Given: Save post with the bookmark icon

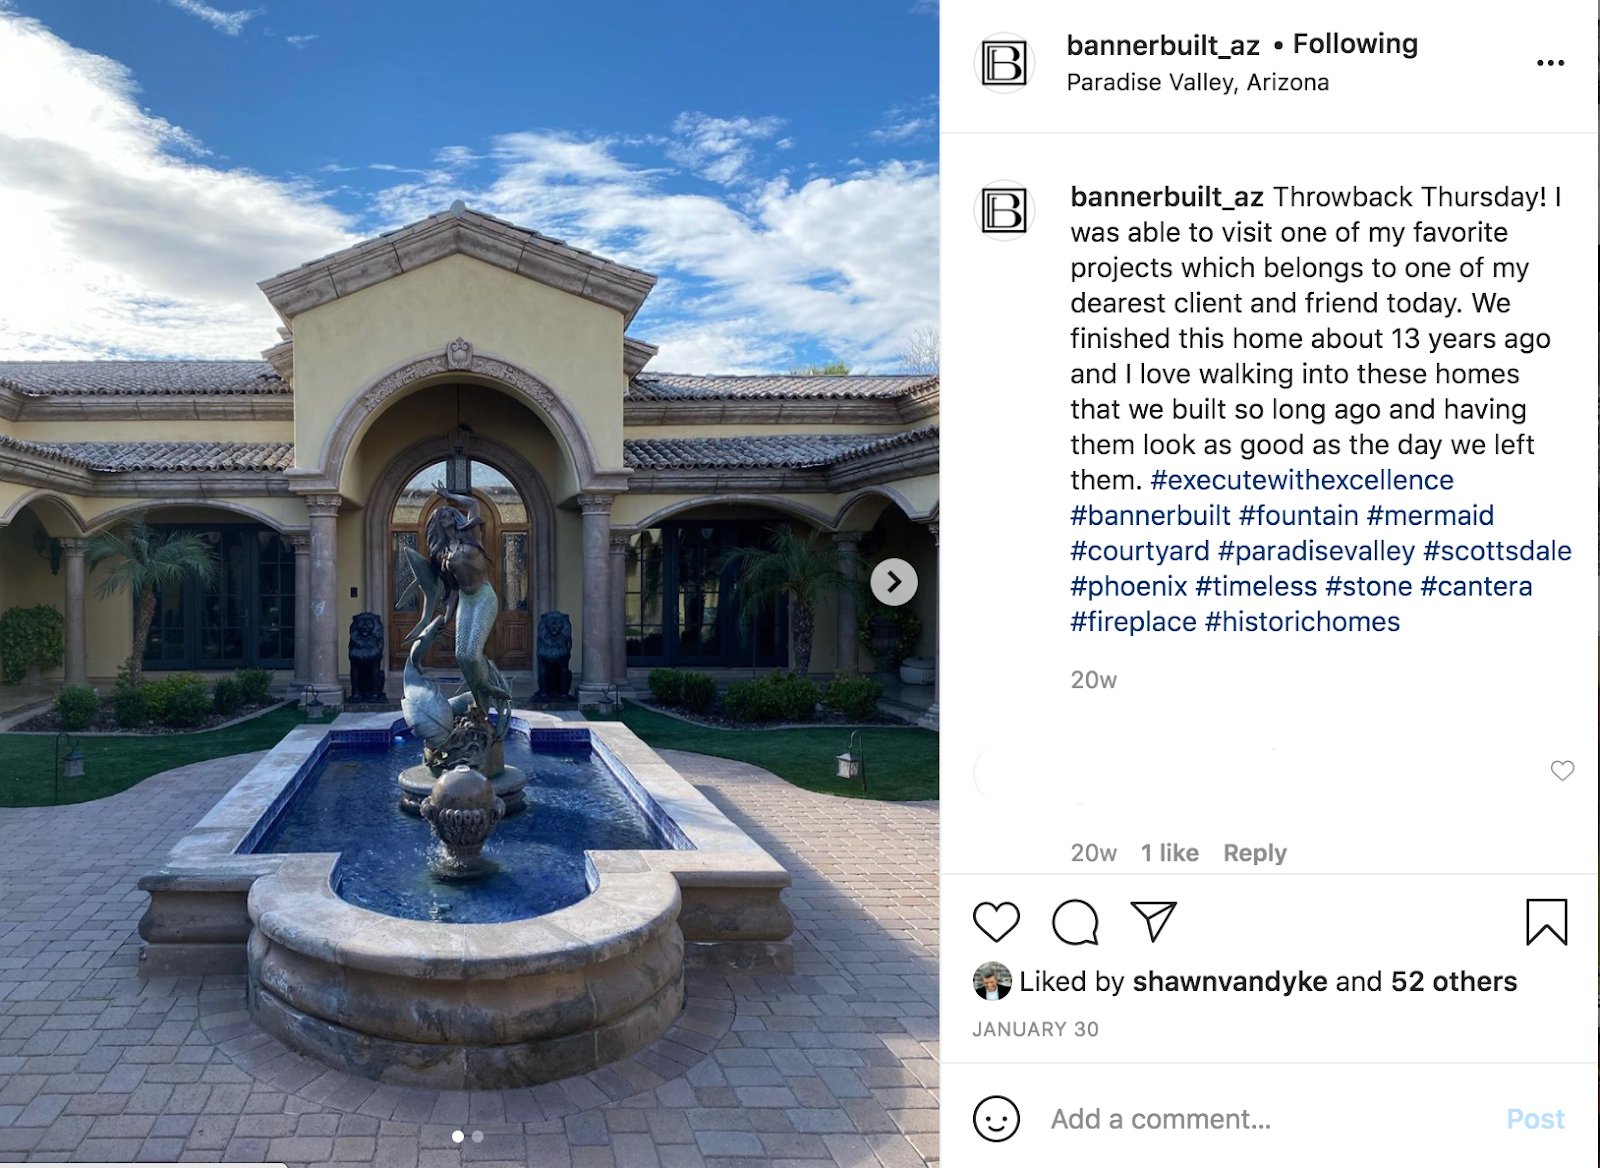Looking at the screenshot, I should pos(1546,922).
